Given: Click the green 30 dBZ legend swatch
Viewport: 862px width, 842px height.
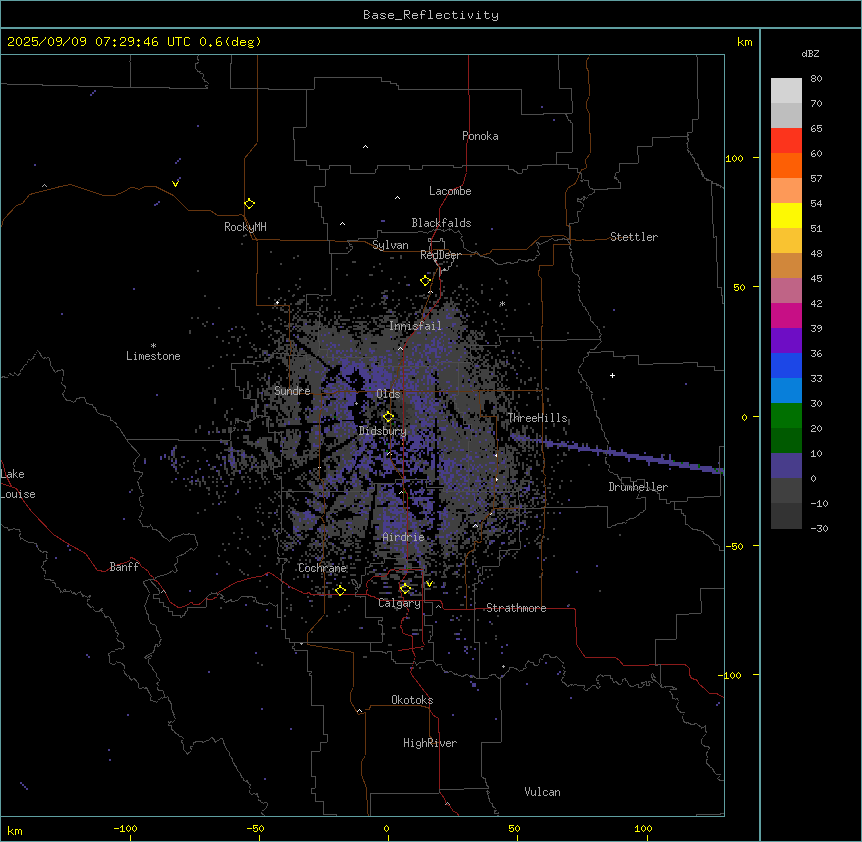Looking at the screenshot, I should click(x=786, y=416).
